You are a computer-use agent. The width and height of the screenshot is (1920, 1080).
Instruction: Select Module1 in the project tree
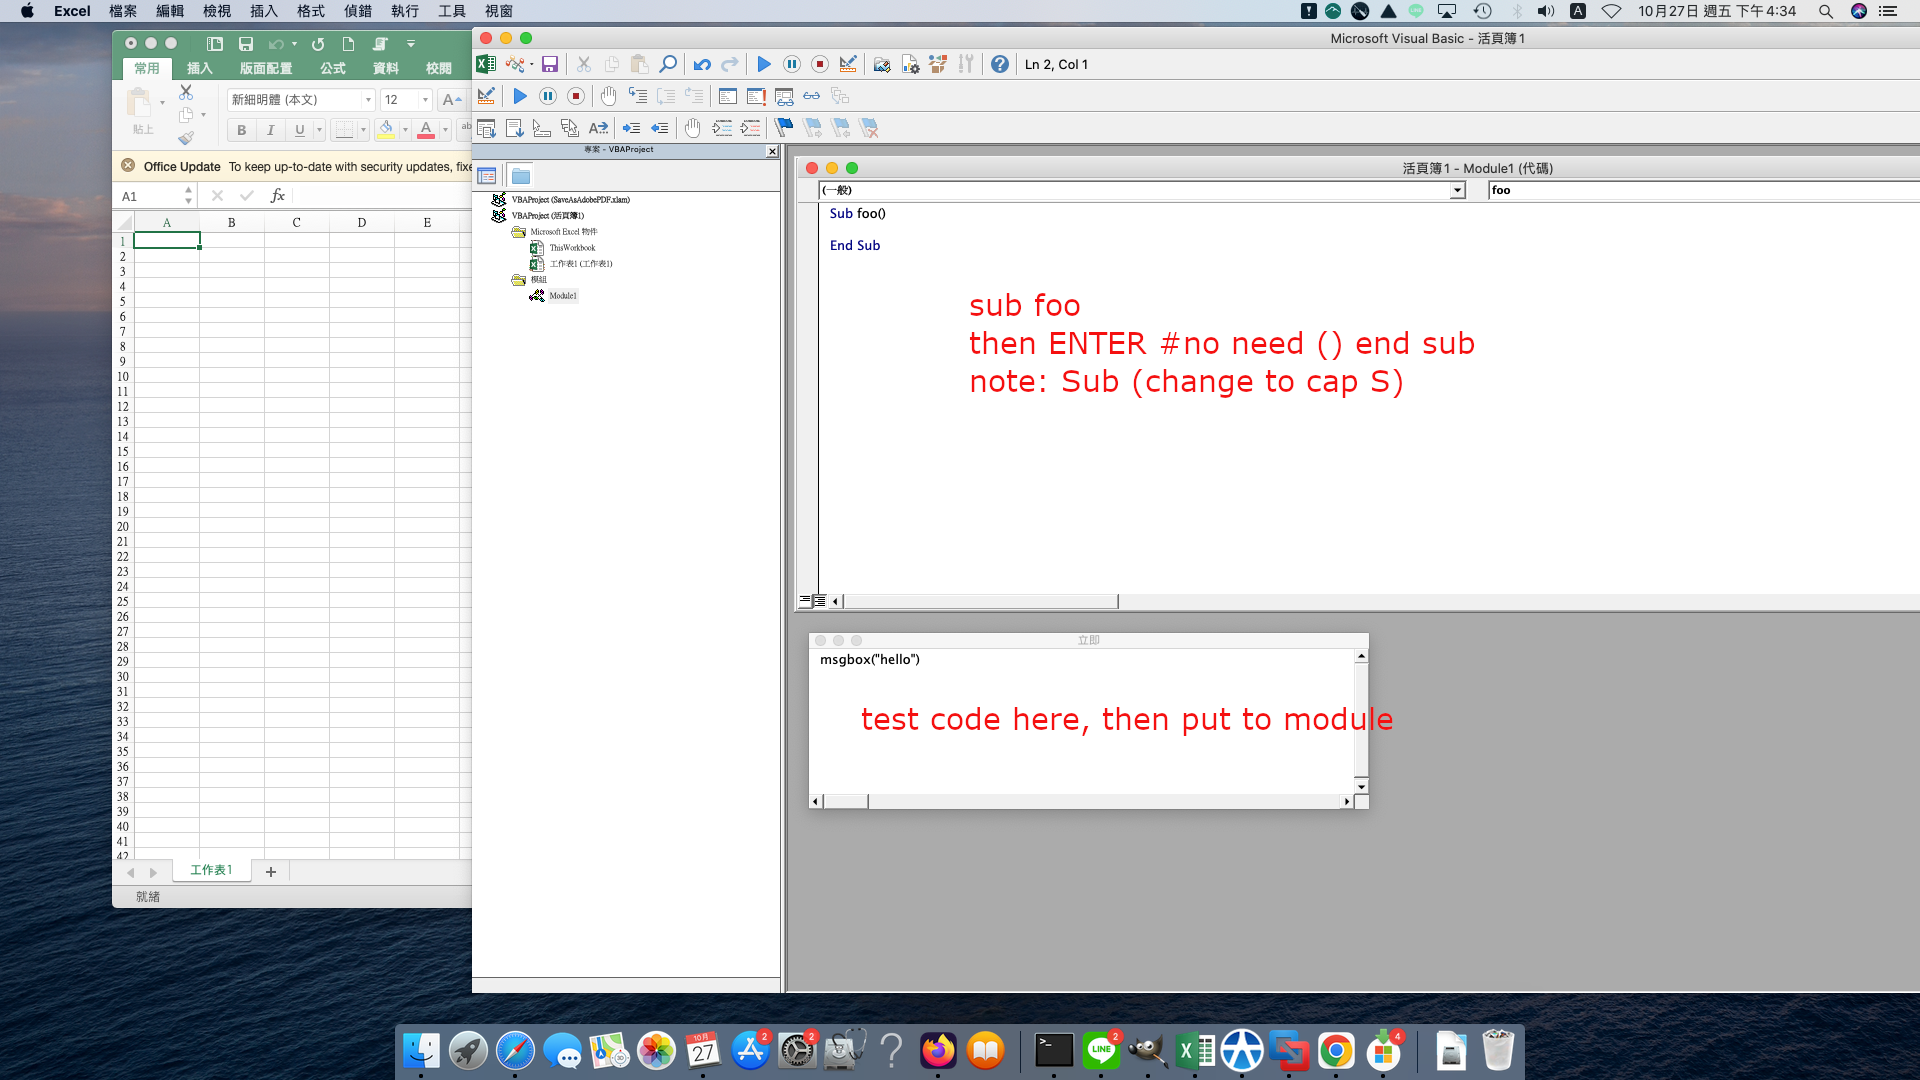pos(562,296)
